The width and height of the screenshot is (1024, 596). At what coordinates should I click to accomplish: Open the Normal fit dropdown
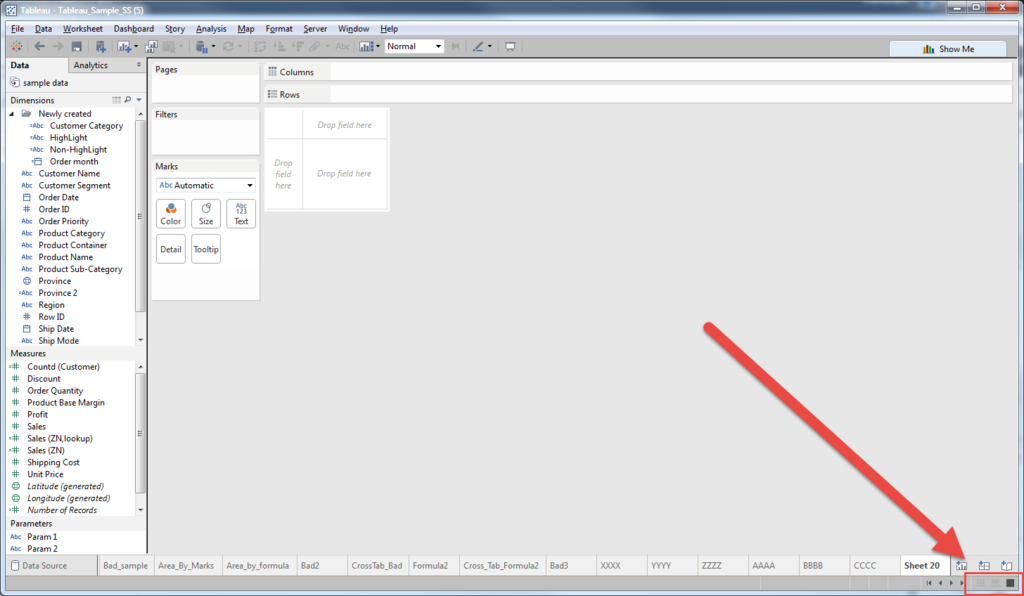[x=414, y=46]
